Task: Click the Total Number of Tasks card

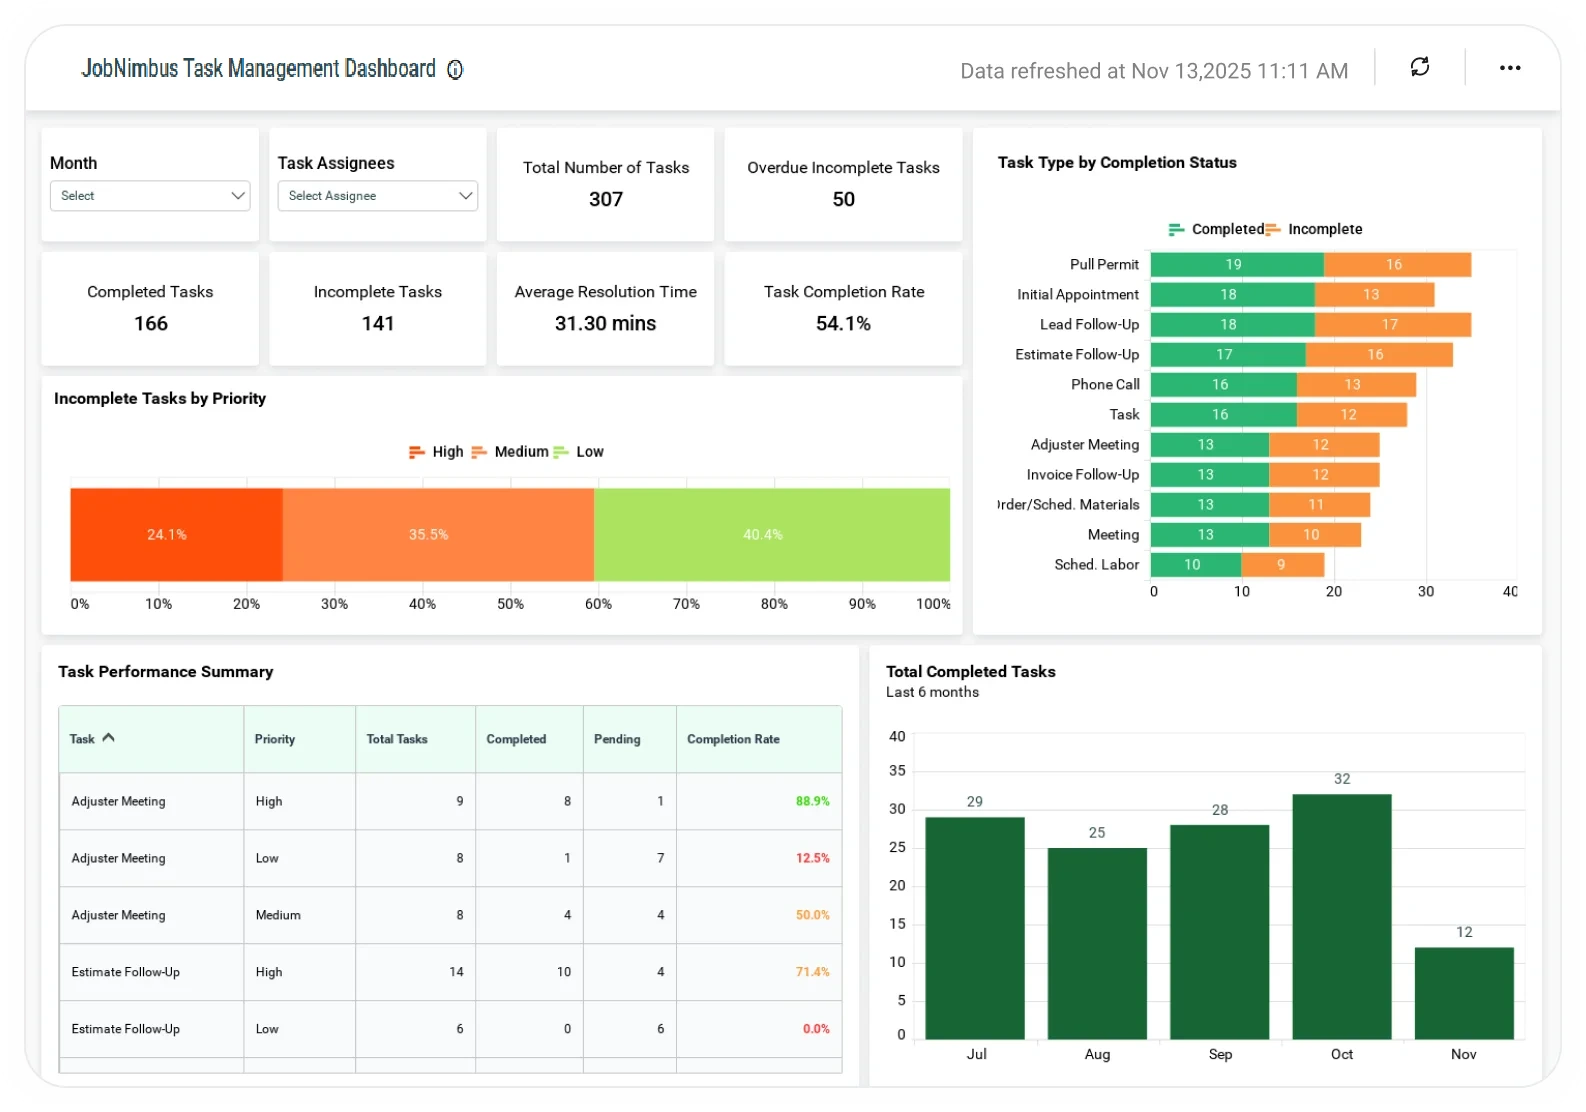Action: [605, 184]
